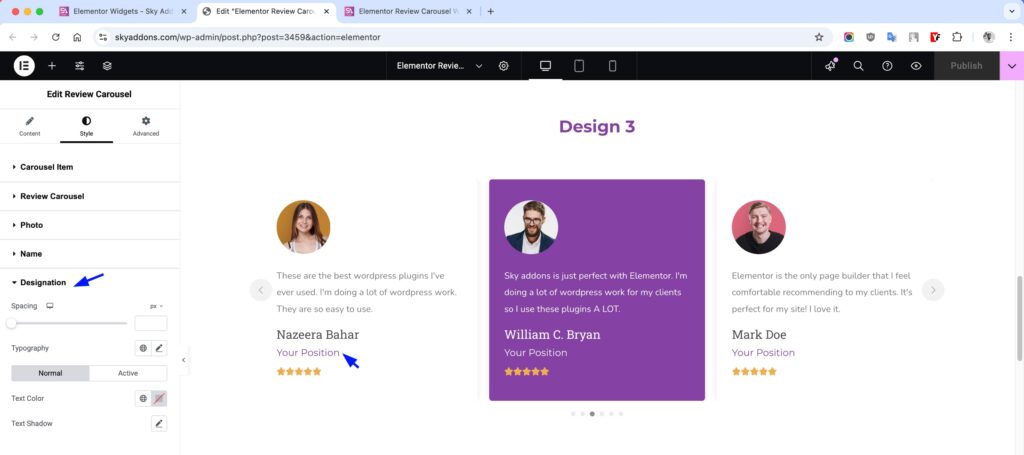Switch to the Advanced tab

tap(146, 127)
